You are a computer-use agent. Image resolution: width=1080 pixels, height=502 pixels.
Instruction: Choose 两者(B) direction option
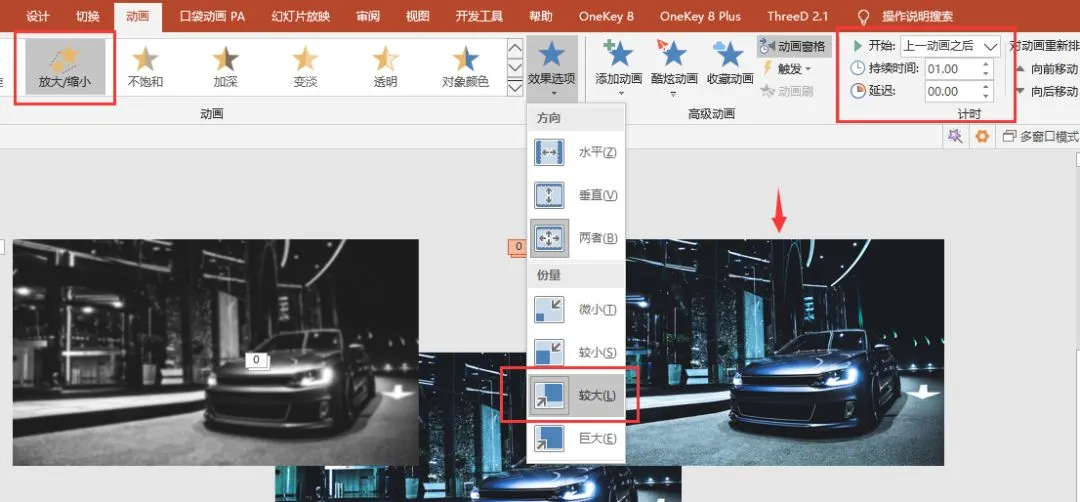coord(576,238)
